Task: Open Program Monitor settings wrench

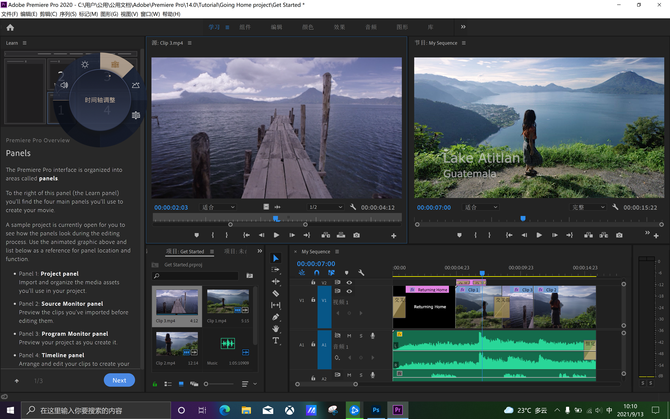Action: [615, 207]
